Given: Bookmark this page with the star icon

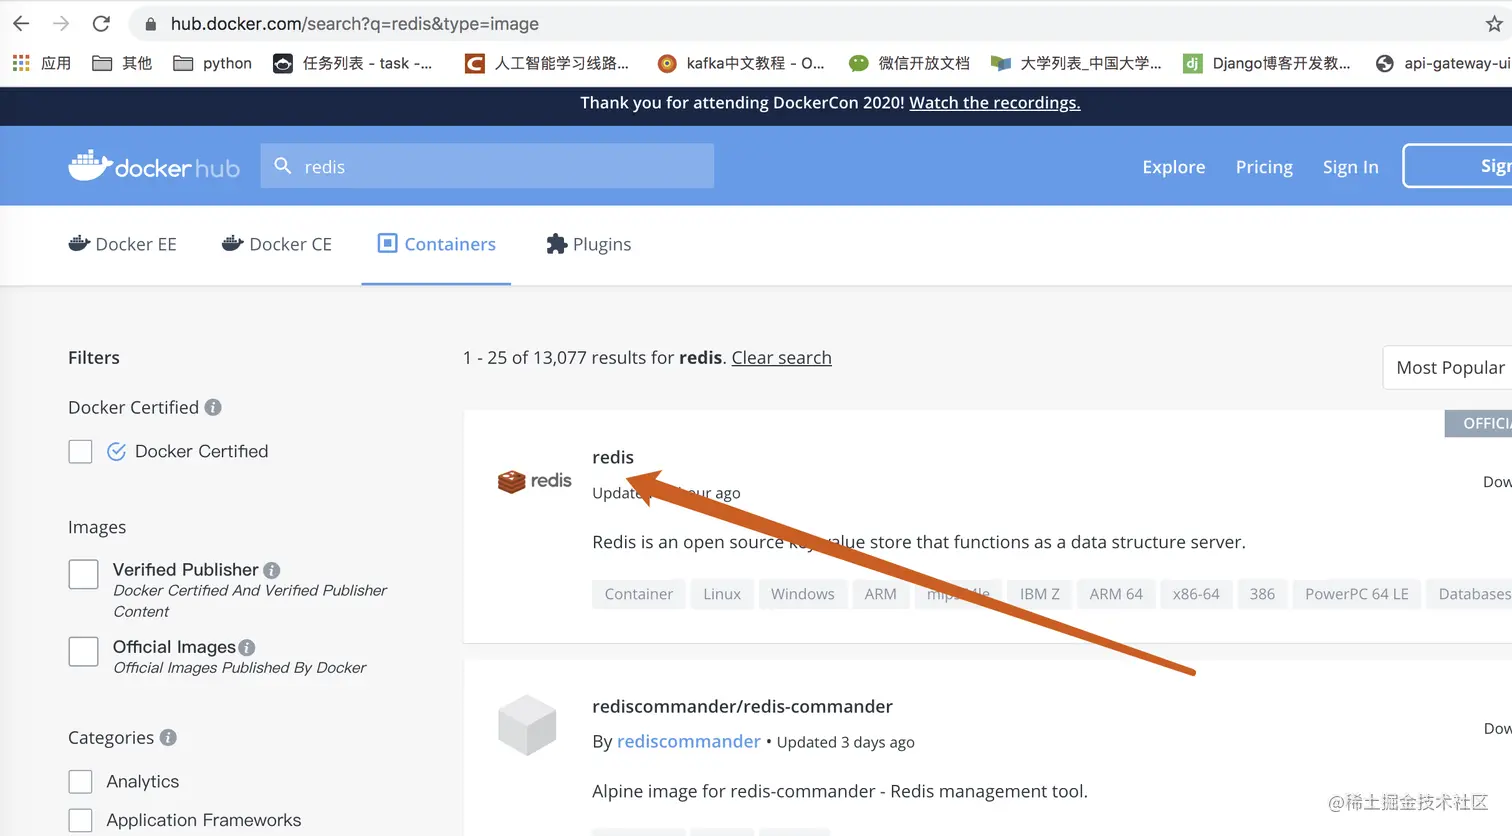Looking at the screenshot, I should click(x=1494, y=23).
